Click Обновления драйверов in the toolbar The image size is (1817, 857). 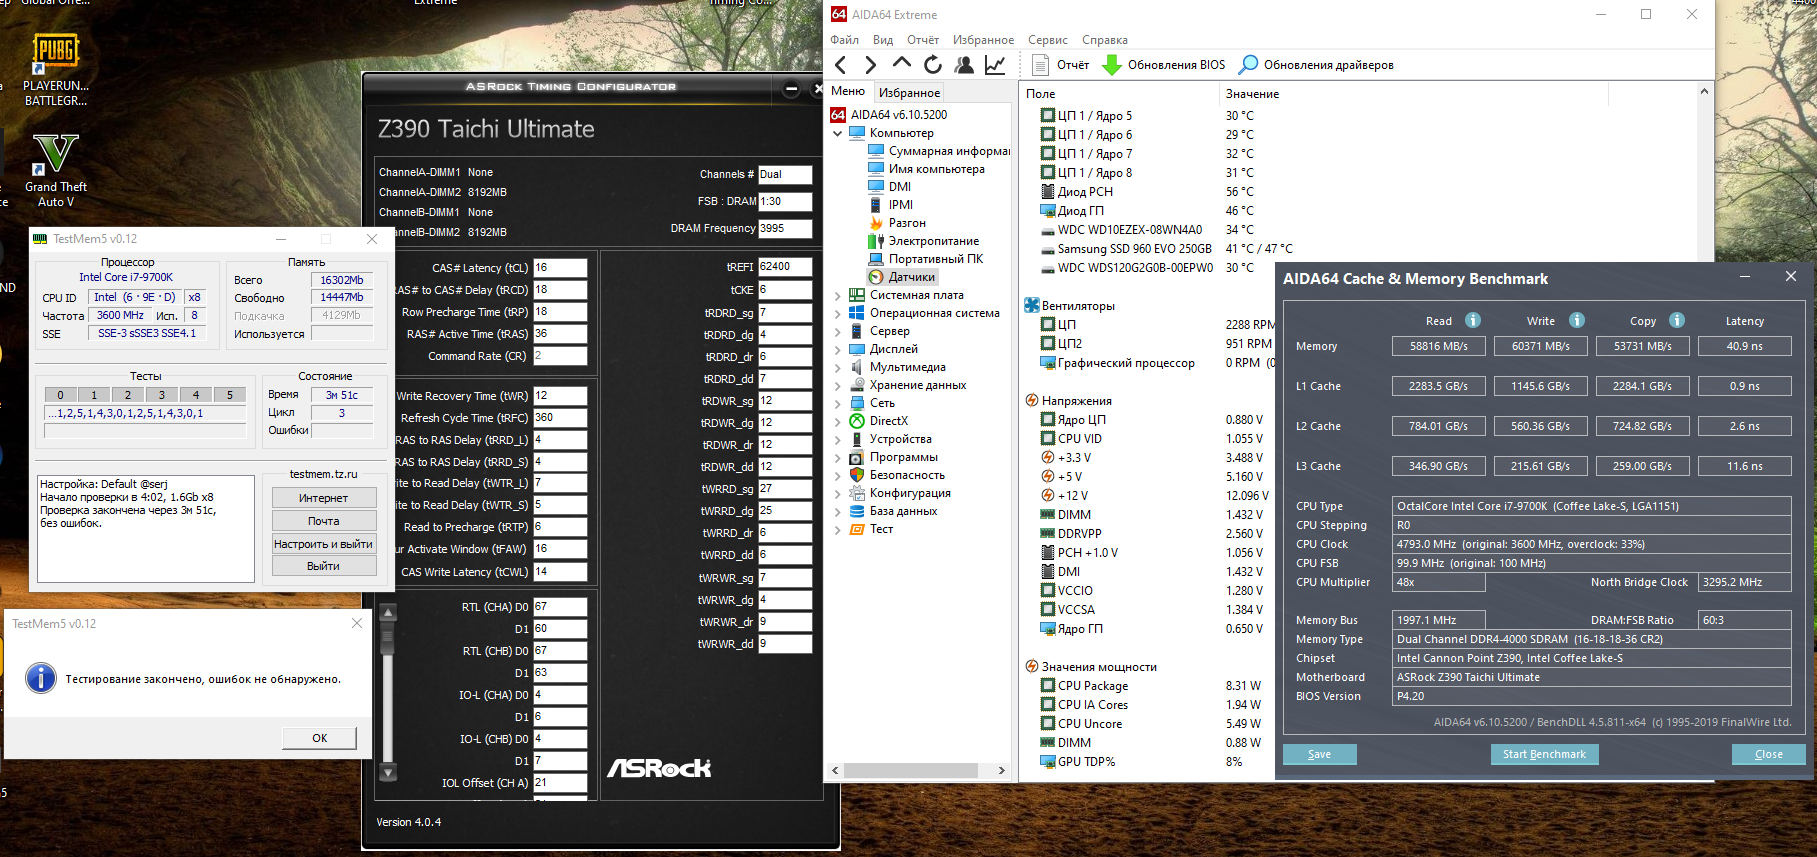1316,65
